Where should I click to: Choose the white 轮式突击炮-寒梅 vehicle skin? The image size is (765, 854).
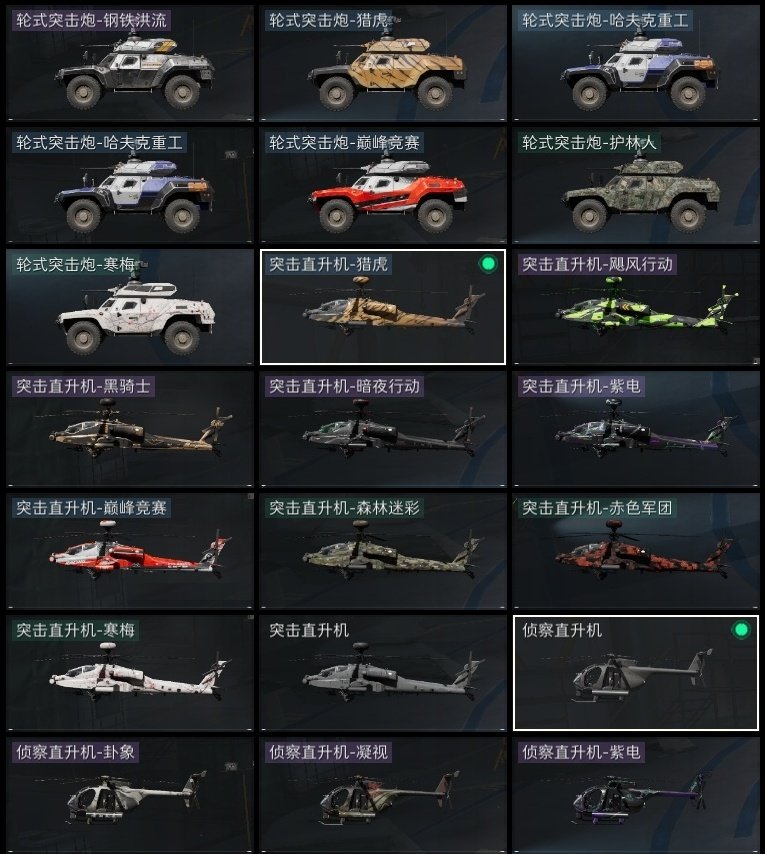click(x=130, y=307)
